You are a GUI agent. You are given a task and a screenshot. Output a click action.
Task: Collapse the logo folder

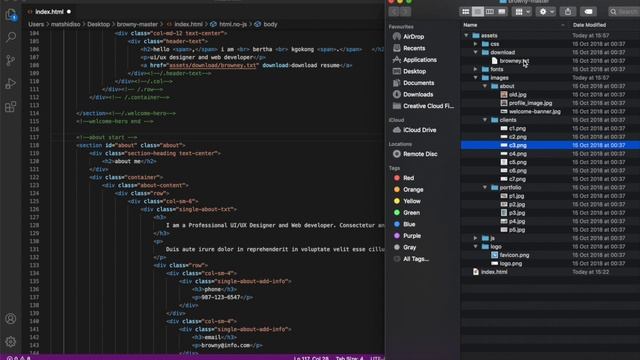pos(476,247)
